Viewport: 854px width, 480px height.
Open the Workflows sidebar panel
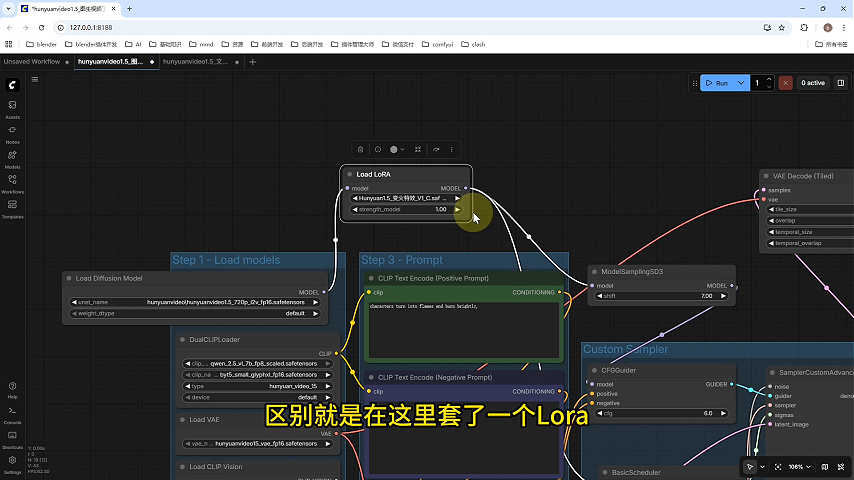click(x=12, y=184)
